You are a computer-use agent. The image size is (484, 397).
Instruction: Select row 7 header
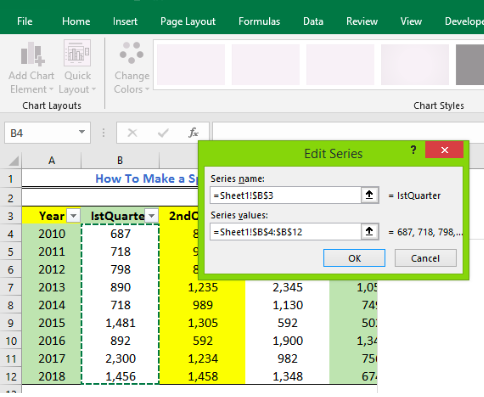[x=11, y=287]
